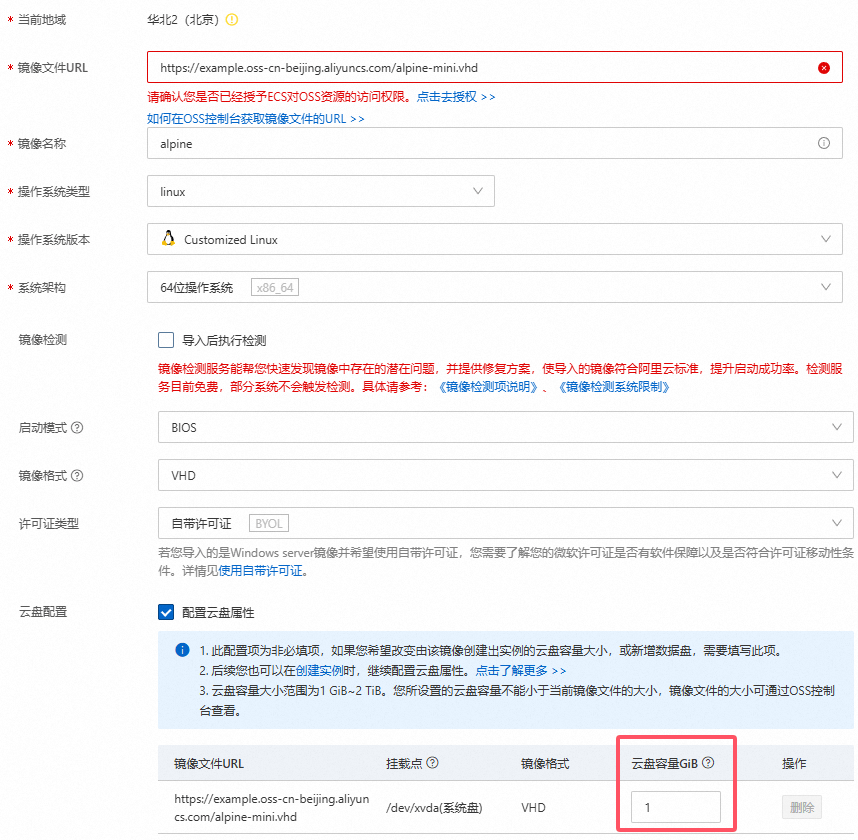
Task: Enable the 导入后执行检测 checkbox
Action: 166,340
